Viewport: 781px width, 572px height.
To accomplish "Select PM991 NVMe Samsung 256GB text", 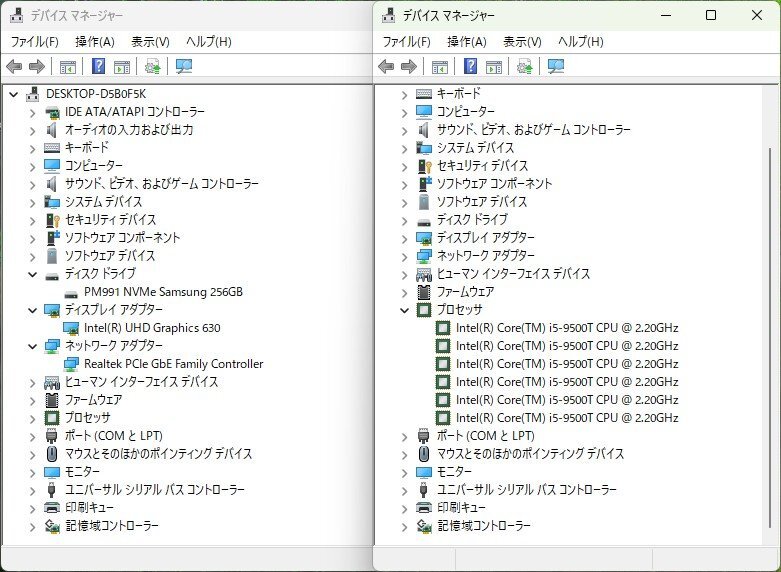I will pos(163,292).
